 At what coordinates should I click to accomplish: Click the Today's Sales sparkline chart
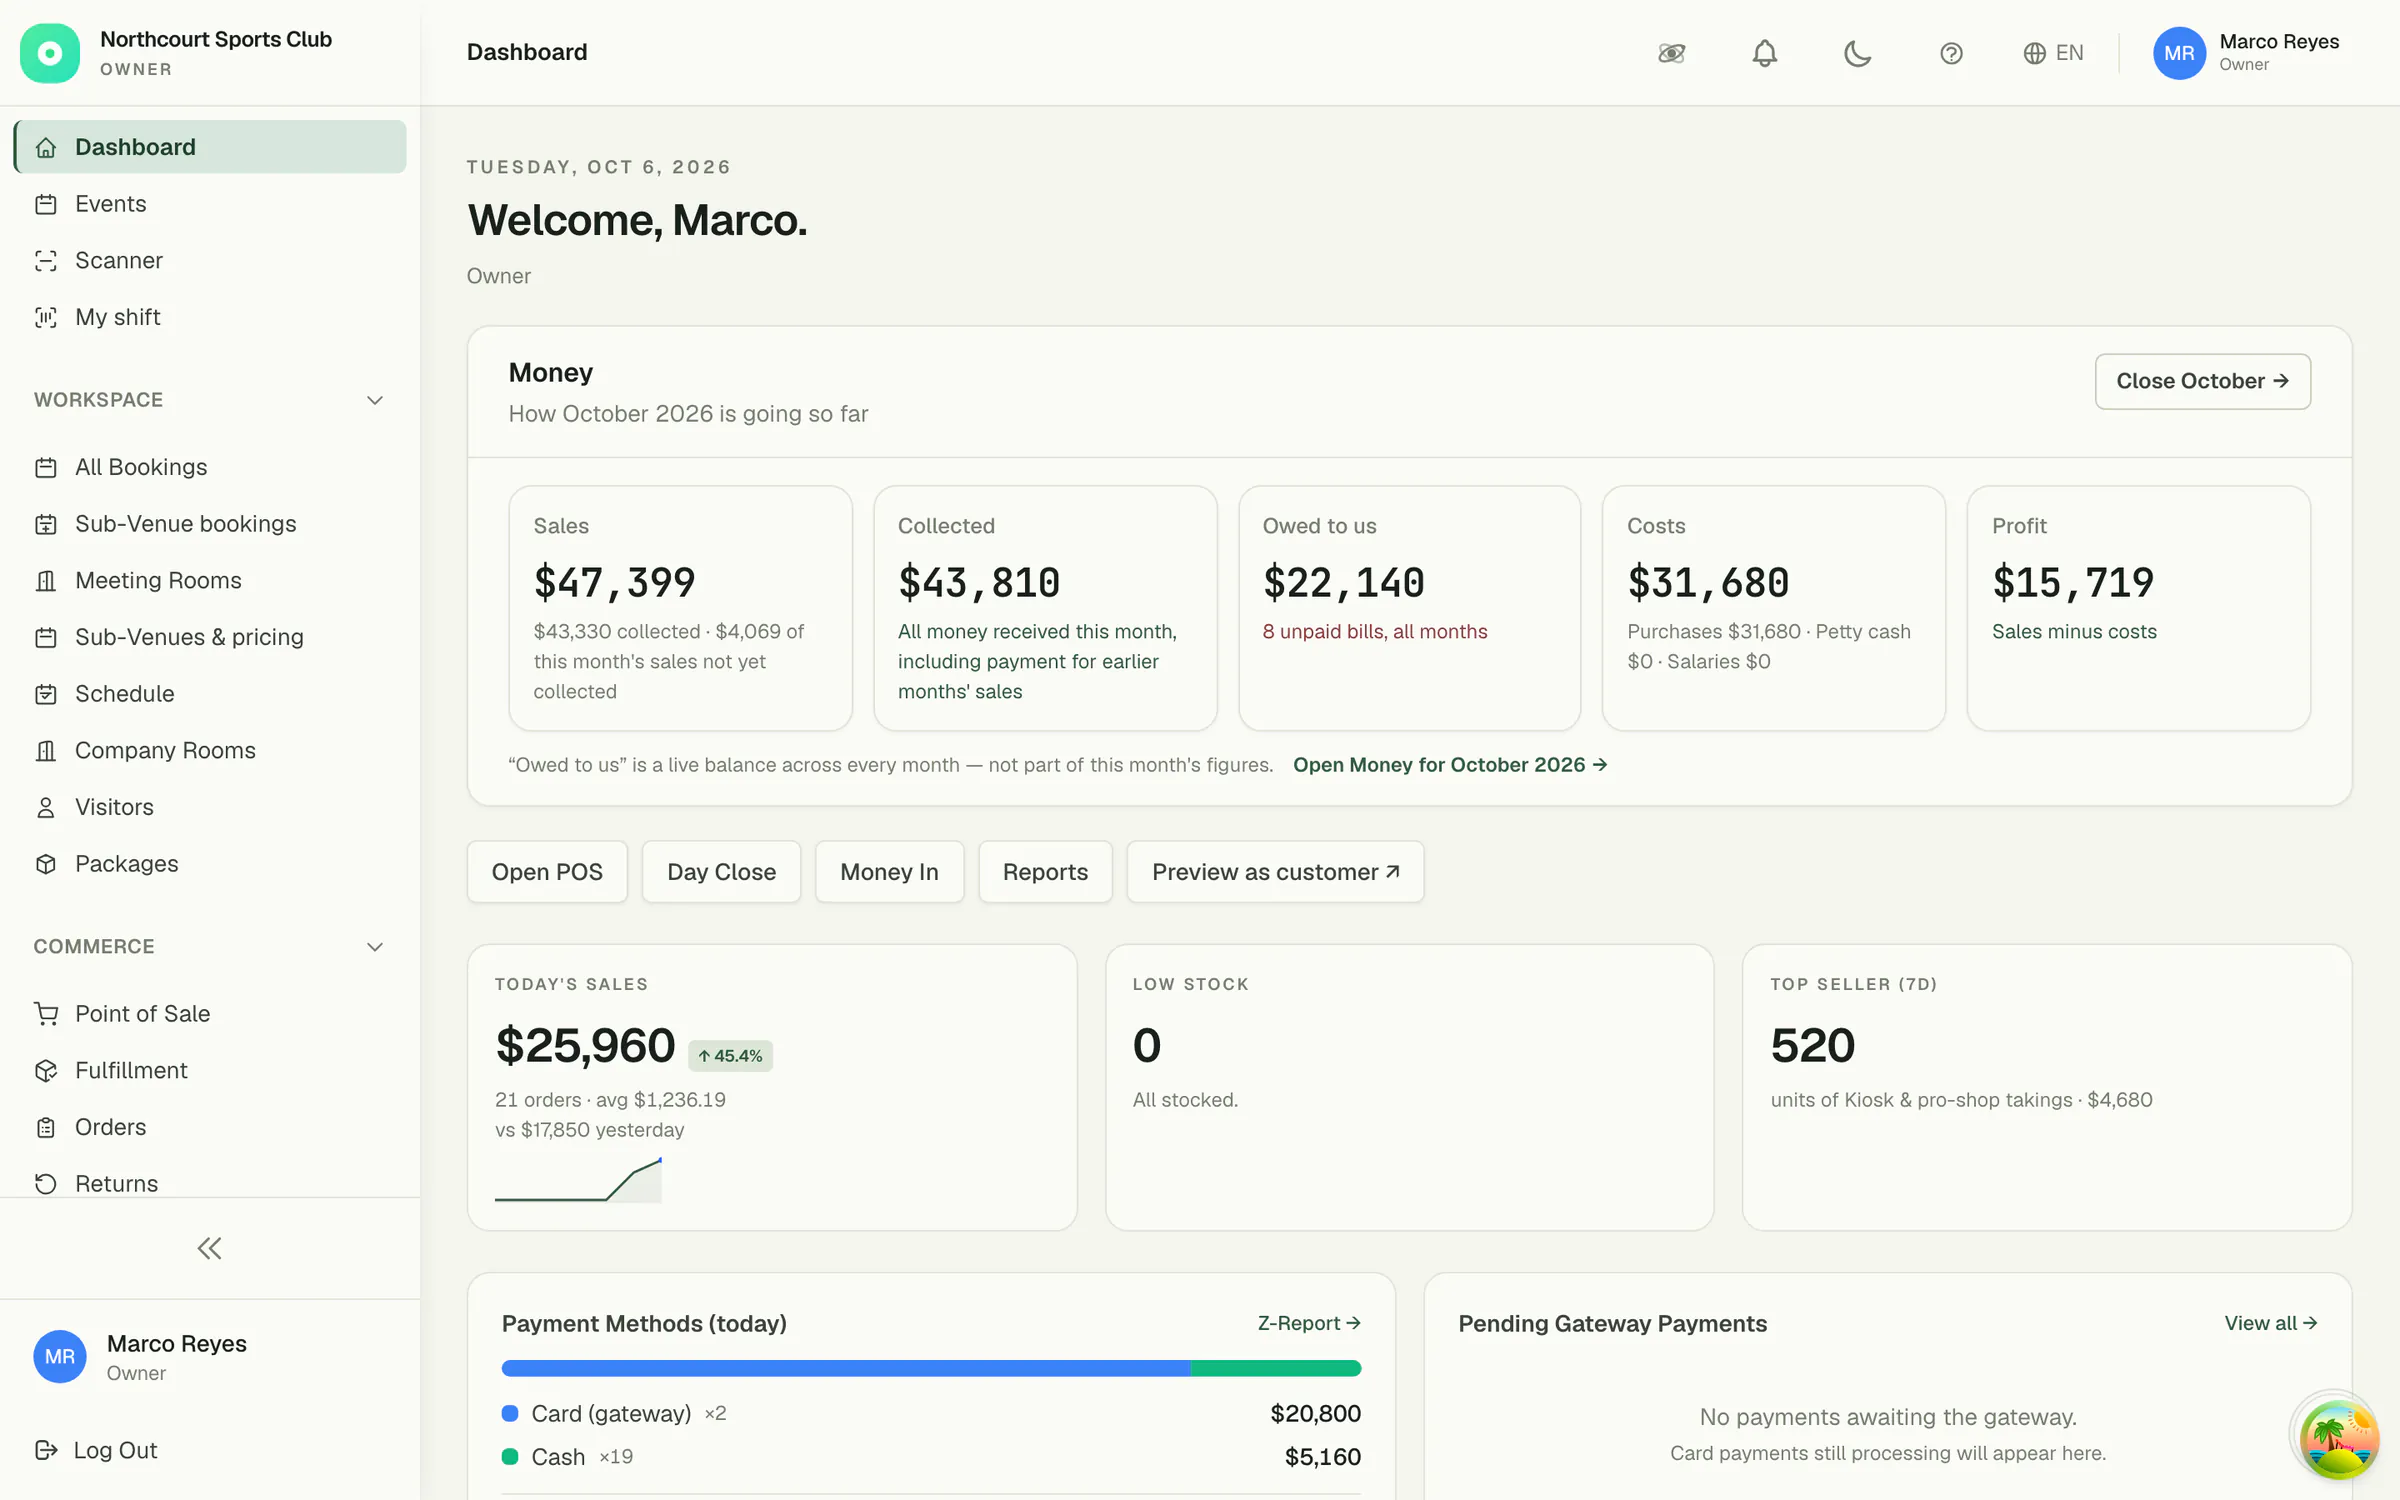[578, 1180]
